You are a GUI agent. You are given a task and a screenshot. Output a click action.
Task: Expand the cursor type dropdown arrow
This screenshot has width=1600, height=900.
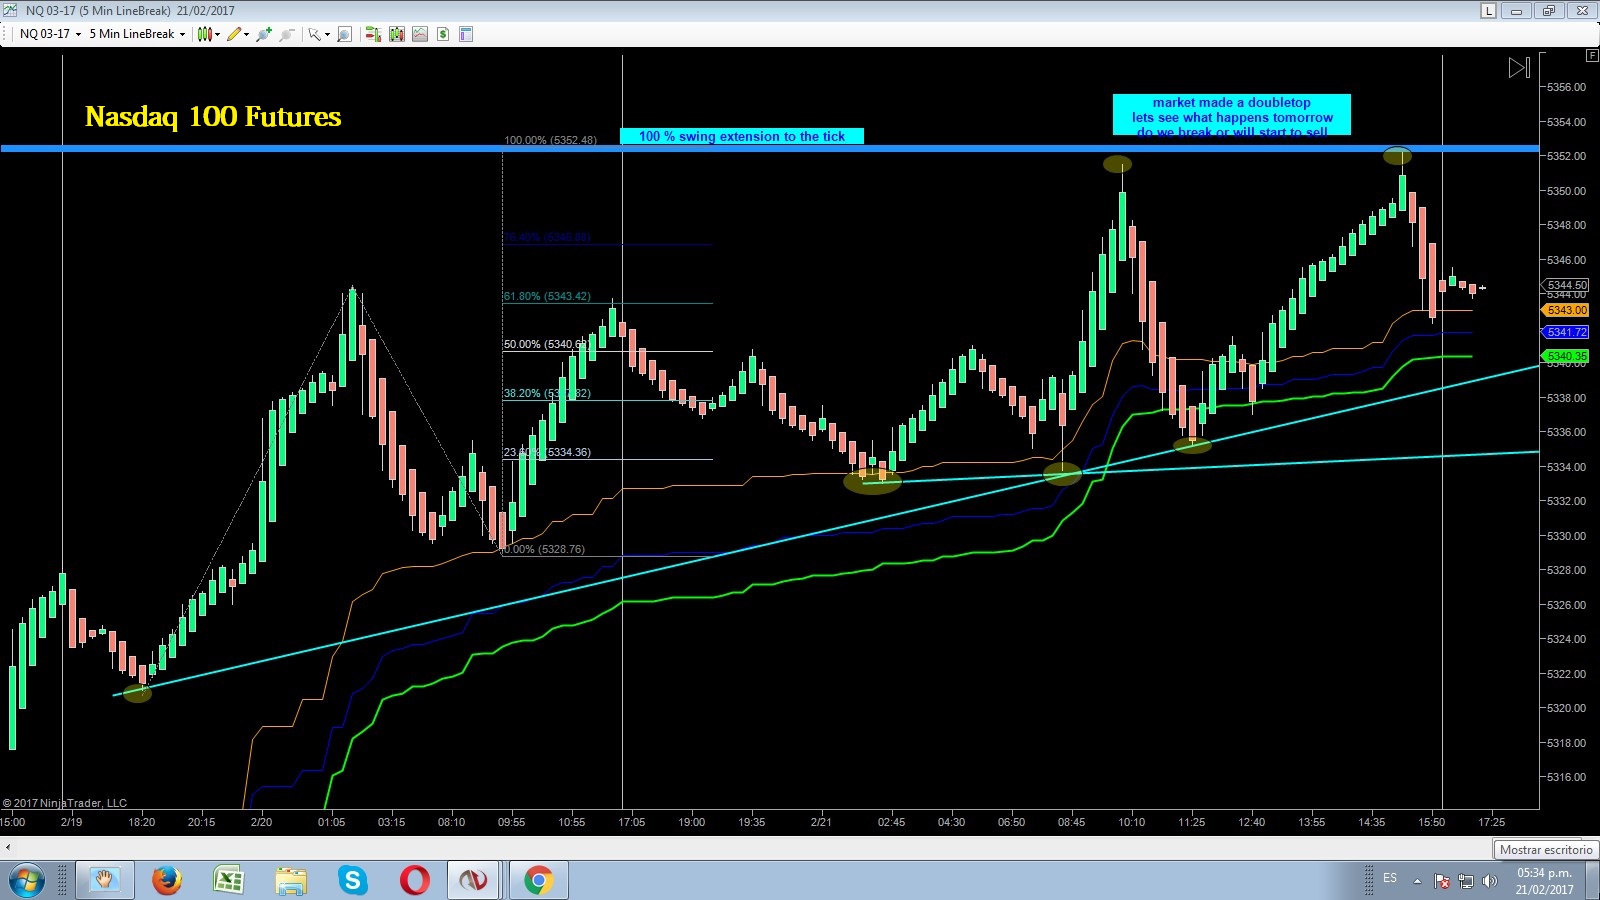pyautogui.click(x=327, y=34)
